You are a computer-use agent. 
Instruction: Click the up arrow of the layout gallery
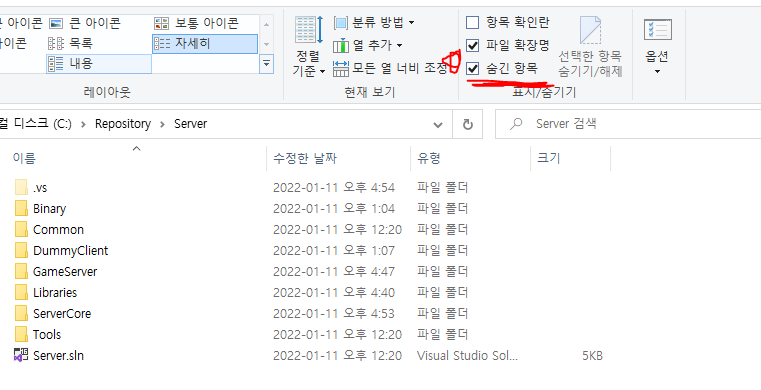click(x=266, y=24)
